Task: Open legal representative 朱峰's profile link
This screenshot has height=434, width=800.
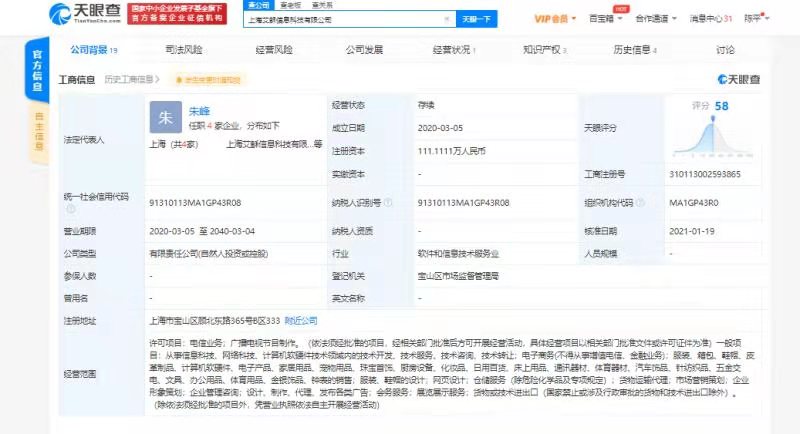Action: [199, 111]
